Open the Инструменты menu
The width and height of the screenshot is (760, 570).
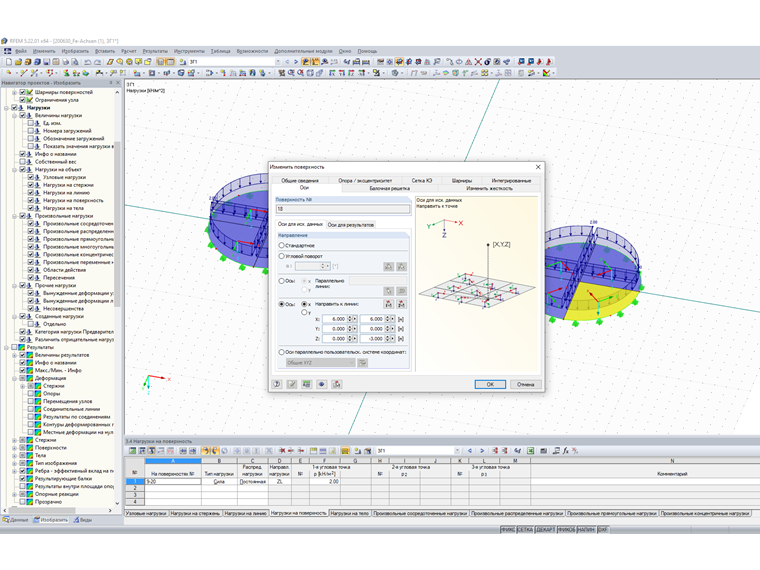click(x=190, y=51)
